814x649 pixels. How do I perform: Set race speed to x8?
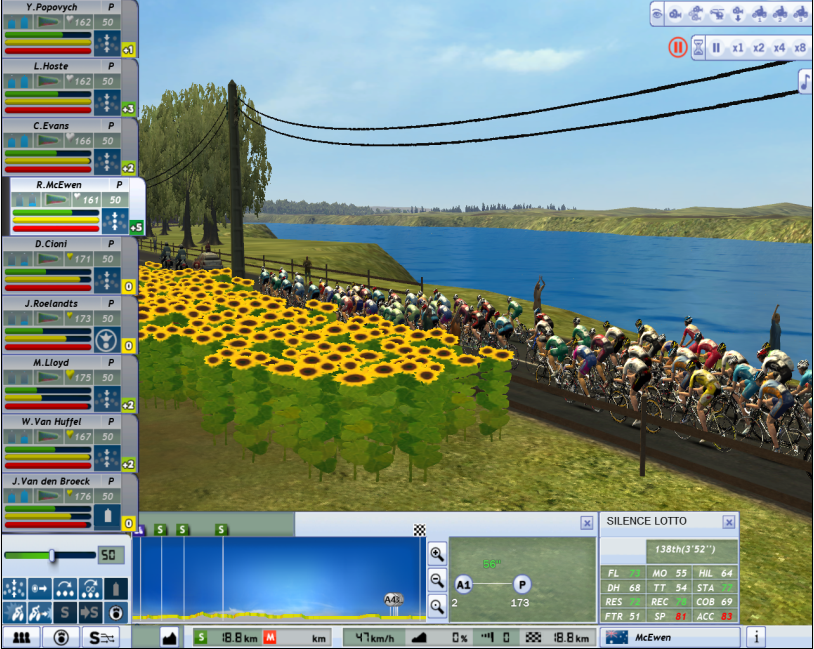click(x=799, y=48)
